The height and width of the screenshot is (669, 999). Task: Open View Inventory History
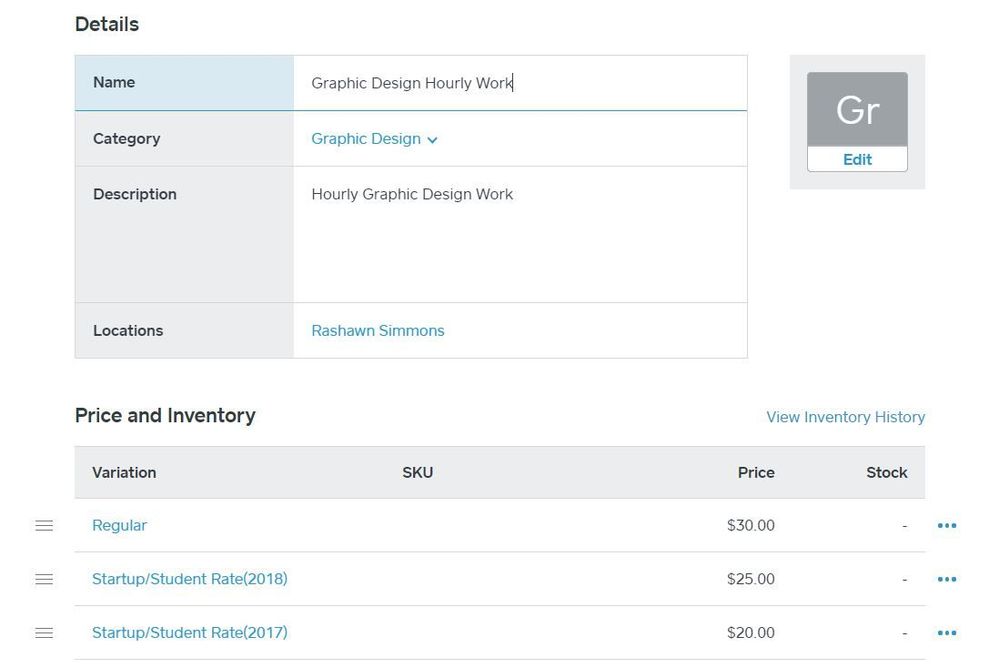pos(845,417)
